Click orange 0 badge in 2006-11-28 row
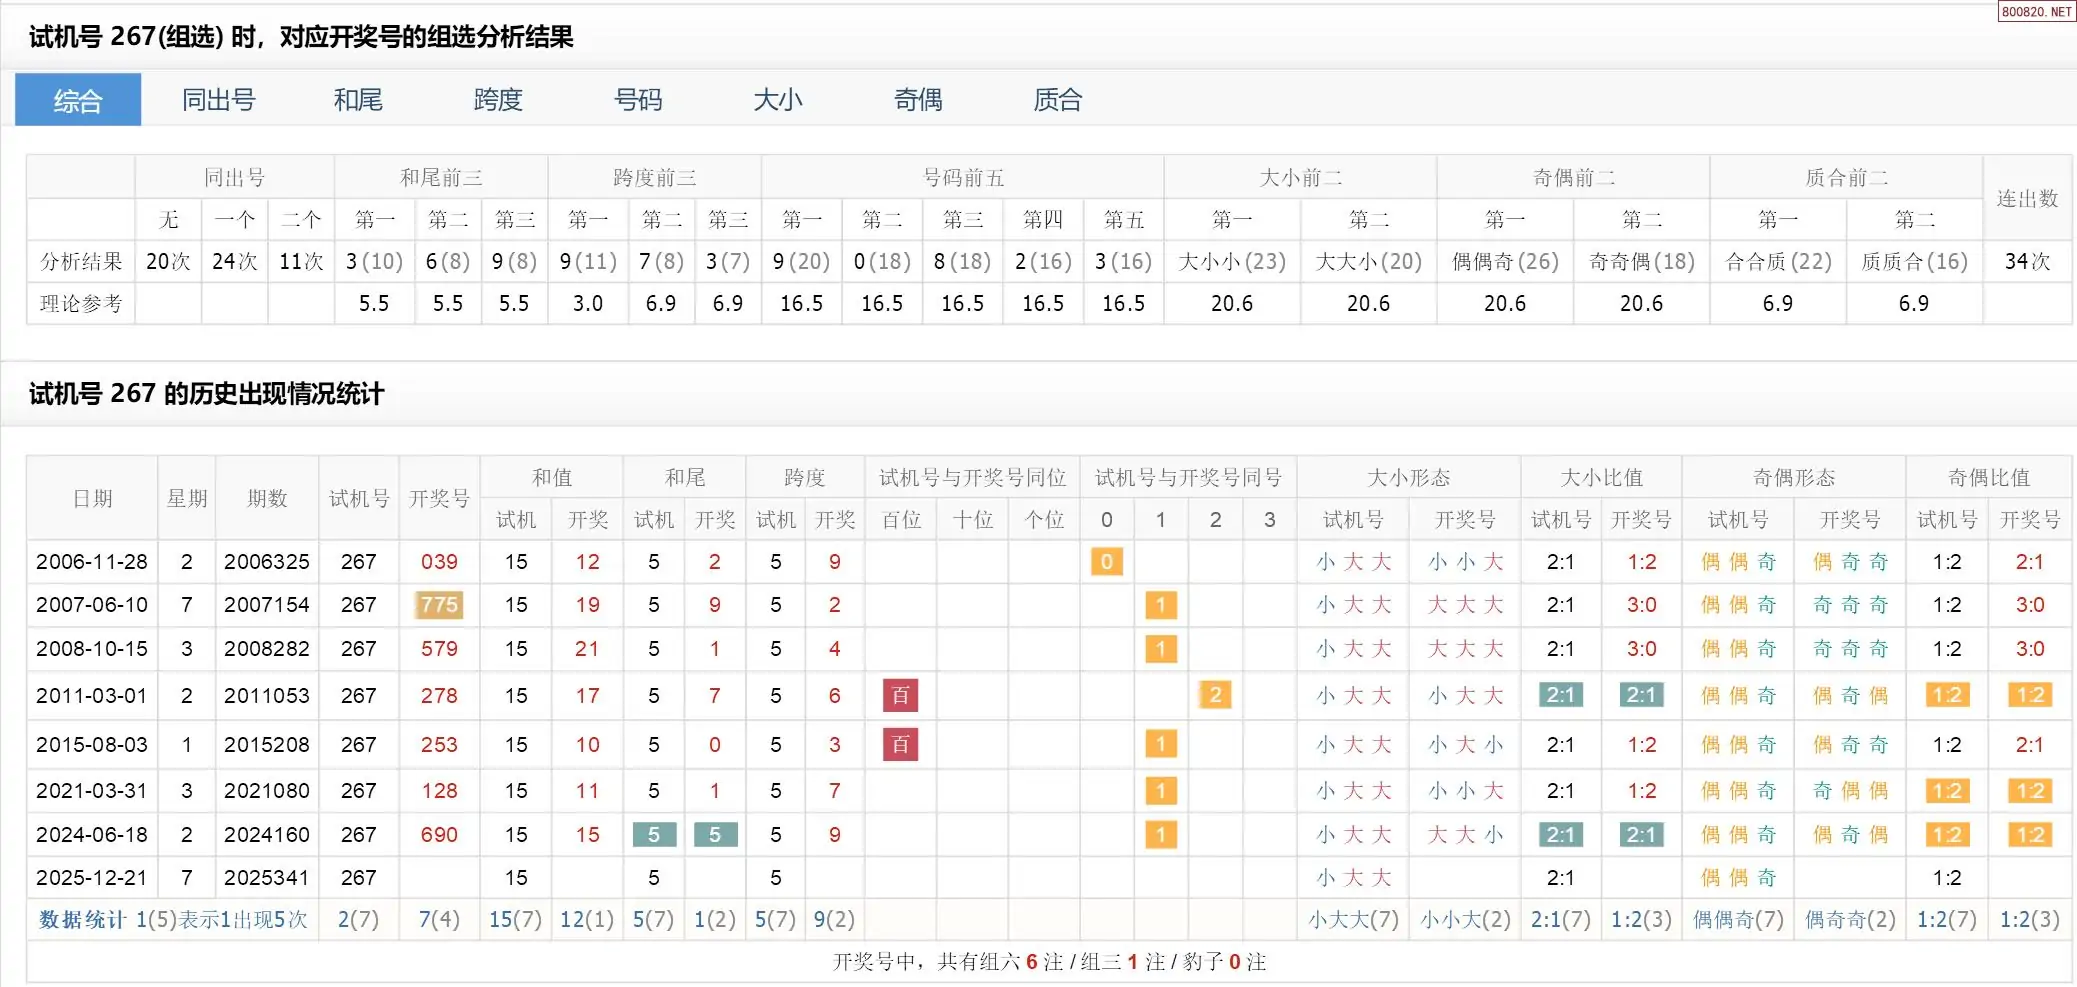This screenshot has height=987, width=2077. pyautogui.click(x=1106, y=562)
